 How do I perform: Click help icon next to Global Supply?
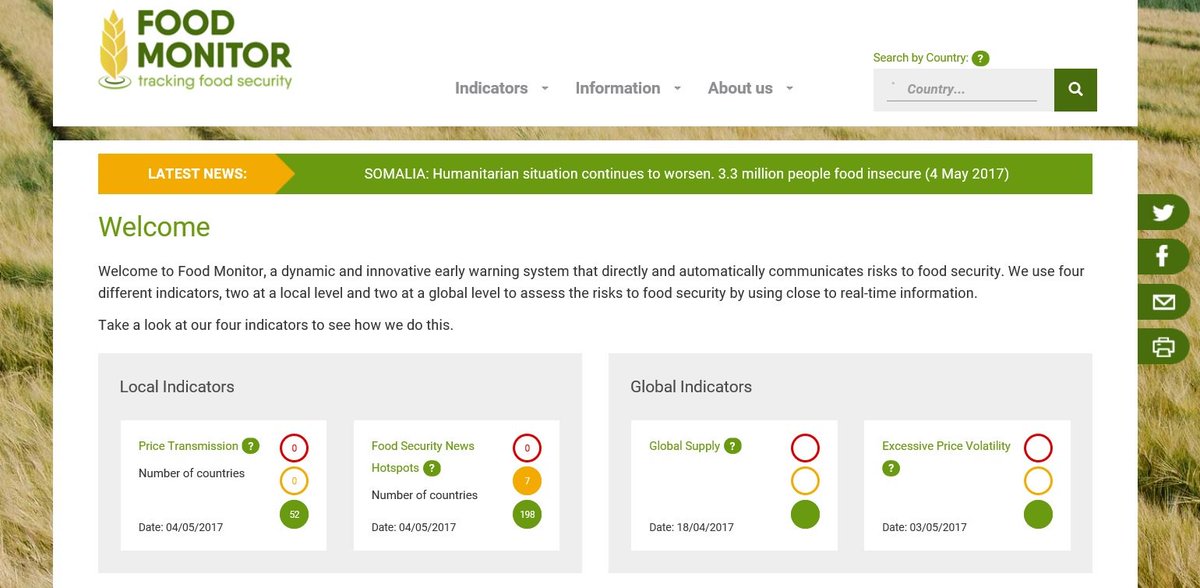point(733,446)
